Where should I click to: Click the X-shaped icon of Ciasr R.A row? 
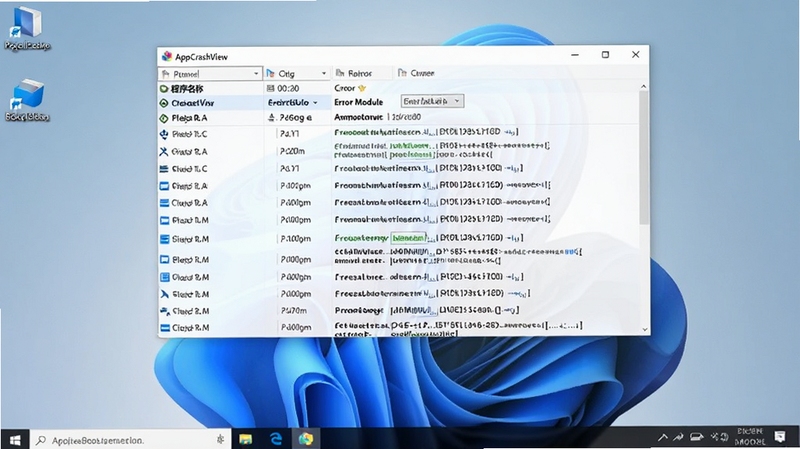tap(164, 152)
